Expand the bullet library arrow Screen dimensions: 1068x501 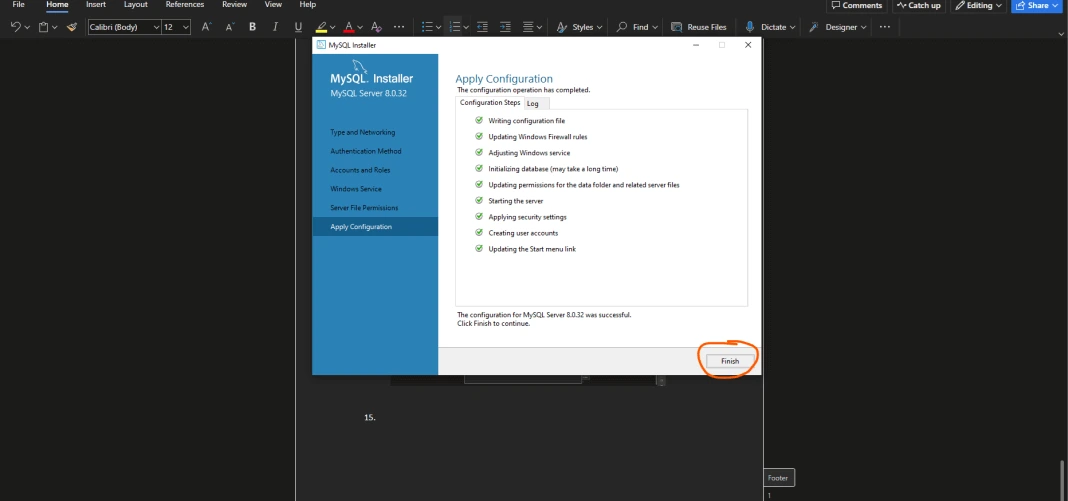[x=439, y=27]
